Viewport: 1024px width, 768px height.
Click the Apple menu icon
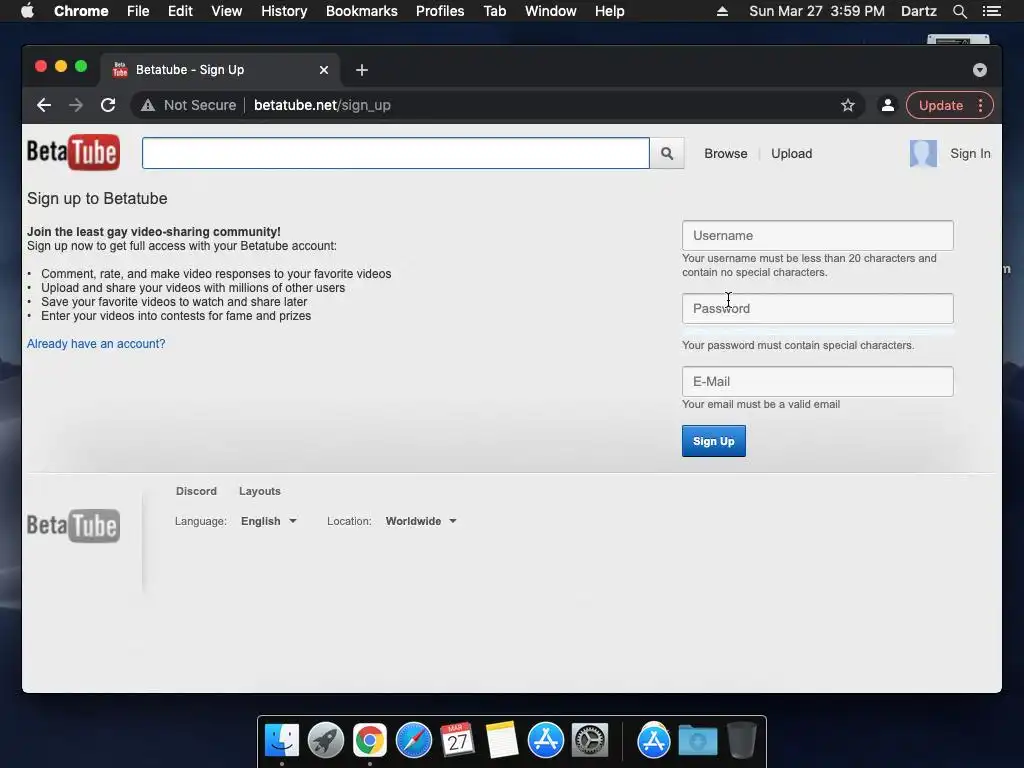(27, 11)
